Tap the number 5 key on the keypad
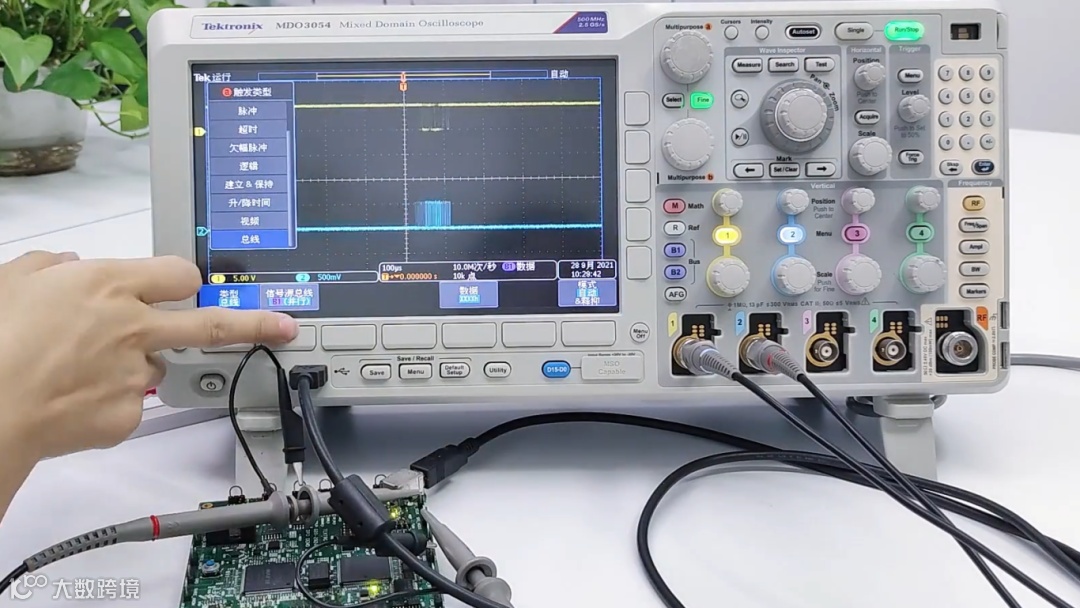 coord(967,96)
